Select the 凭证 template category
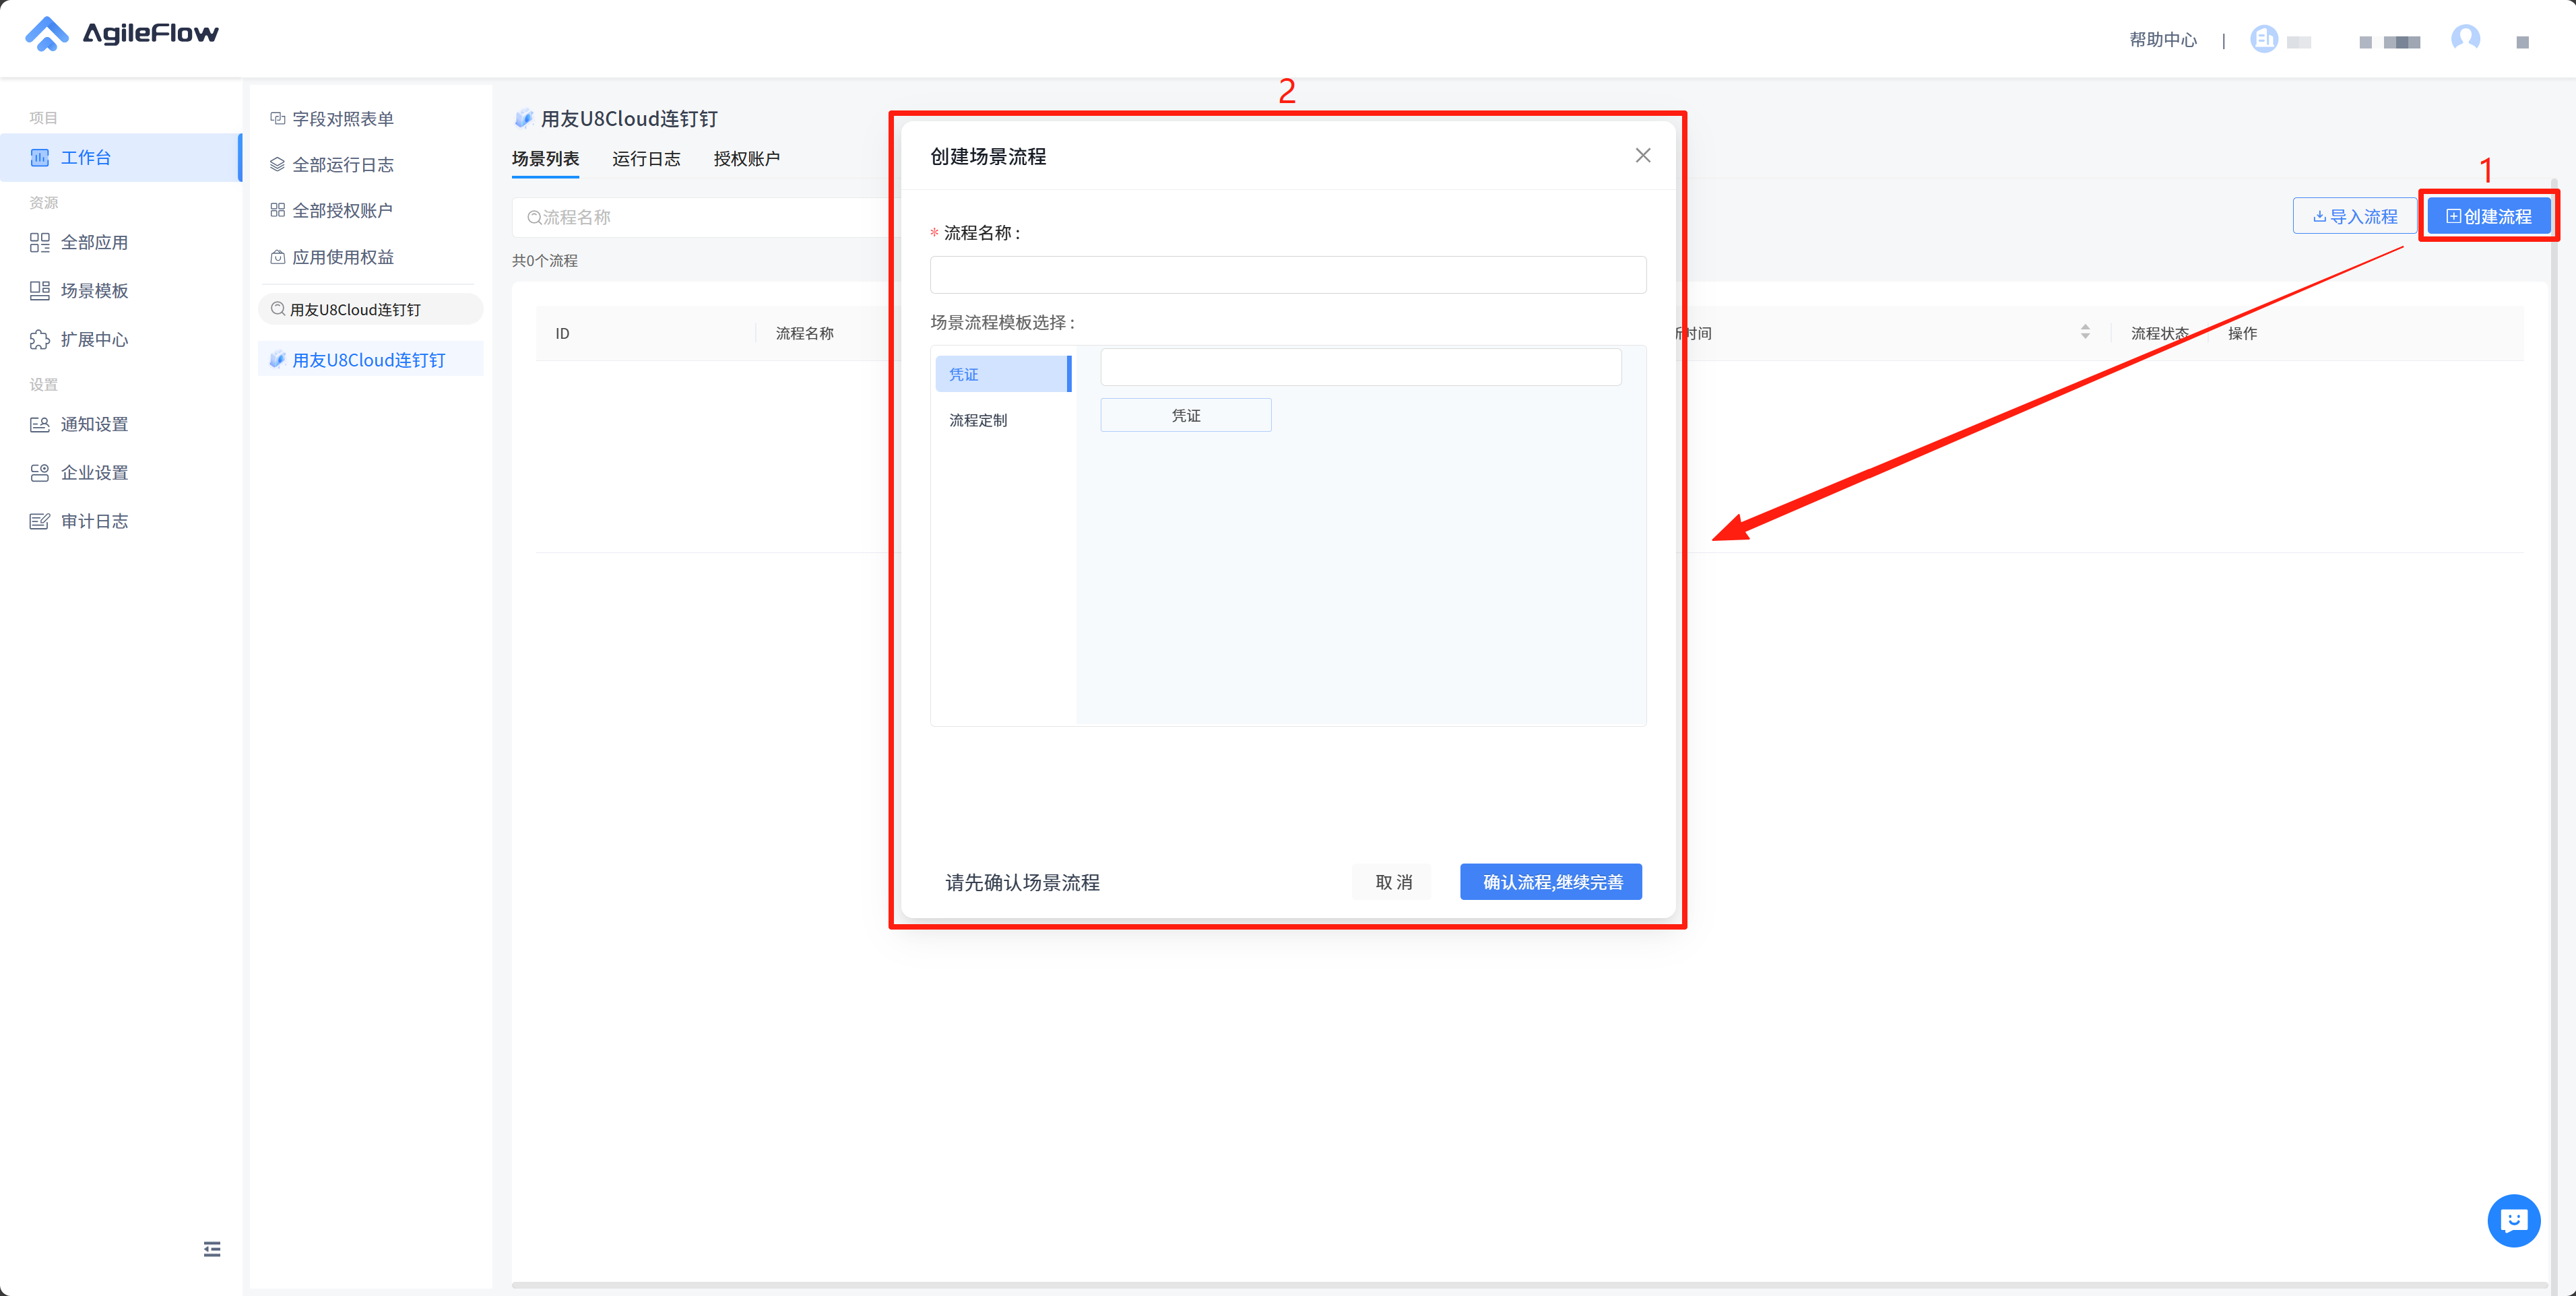 pos(1003,374)
